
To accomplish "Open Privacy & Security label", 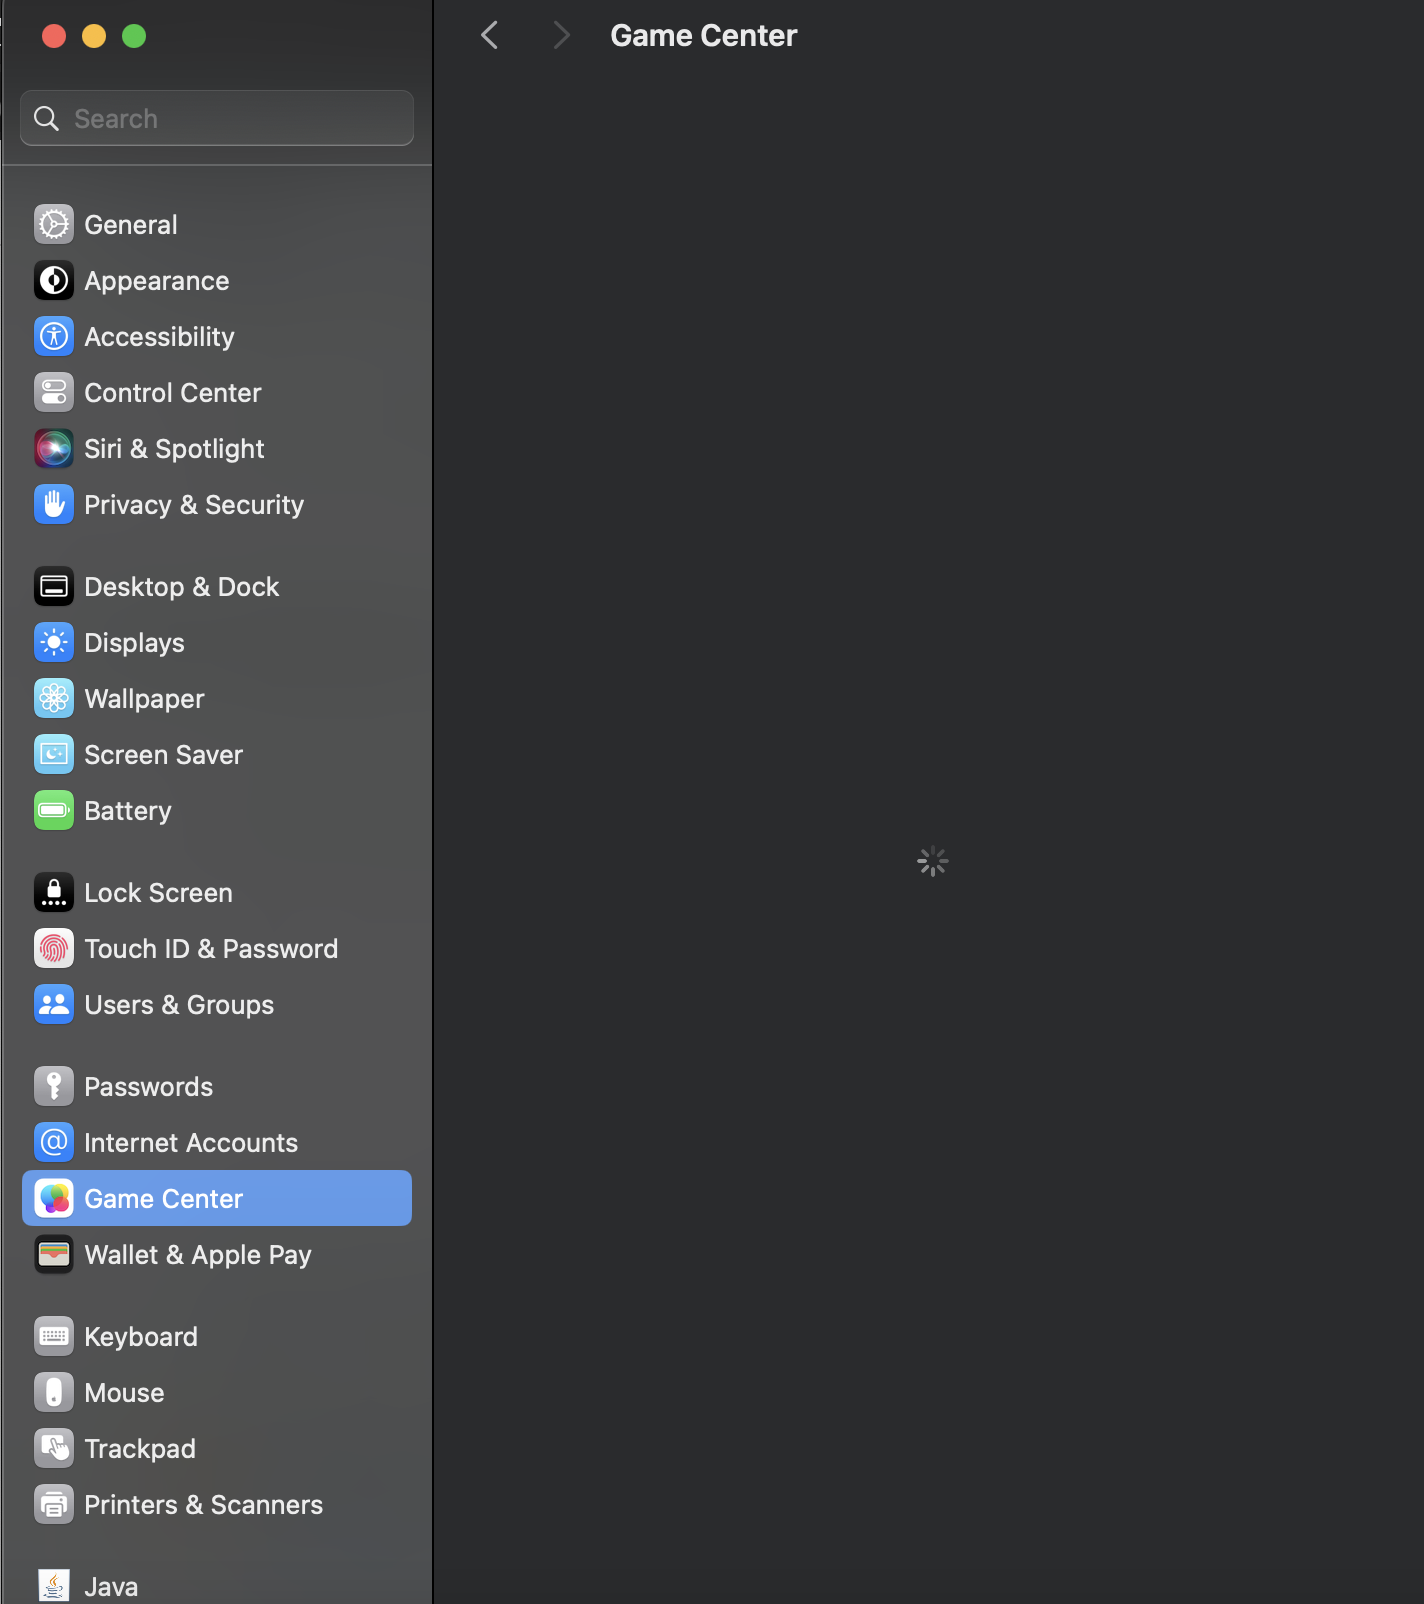I will (194, 505).
